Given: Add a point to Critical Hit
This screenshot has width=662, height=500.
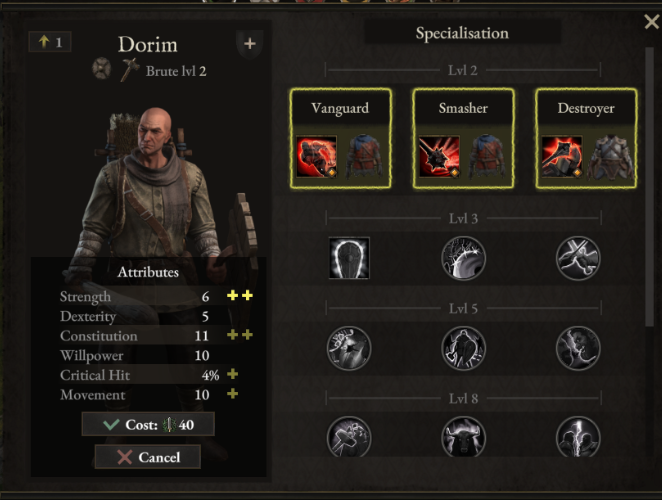Looking at the screenshot, I should click(x=233, y=374).
